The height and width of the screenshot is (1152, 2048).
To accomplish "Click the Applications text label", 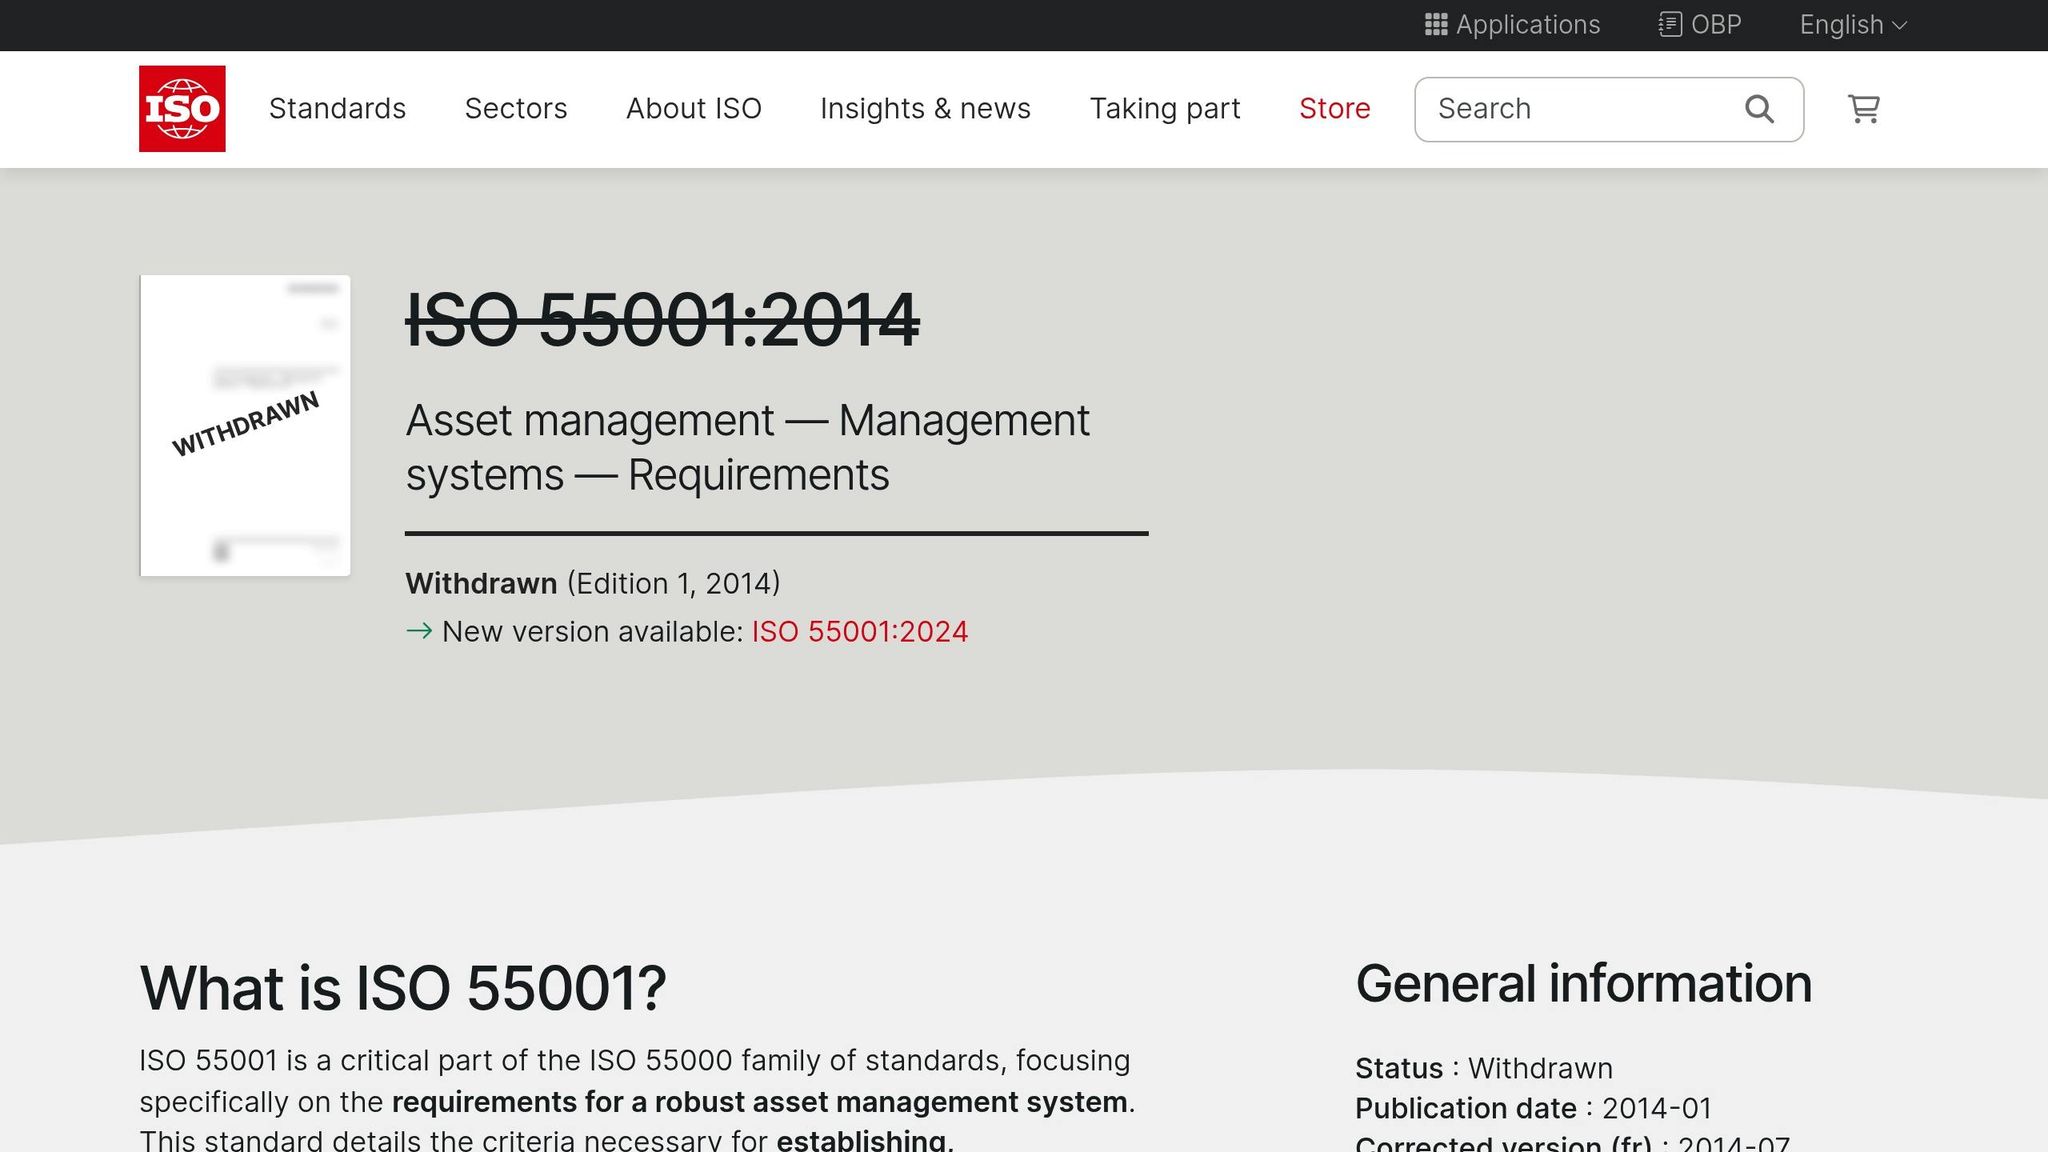I will point(1527,24).
